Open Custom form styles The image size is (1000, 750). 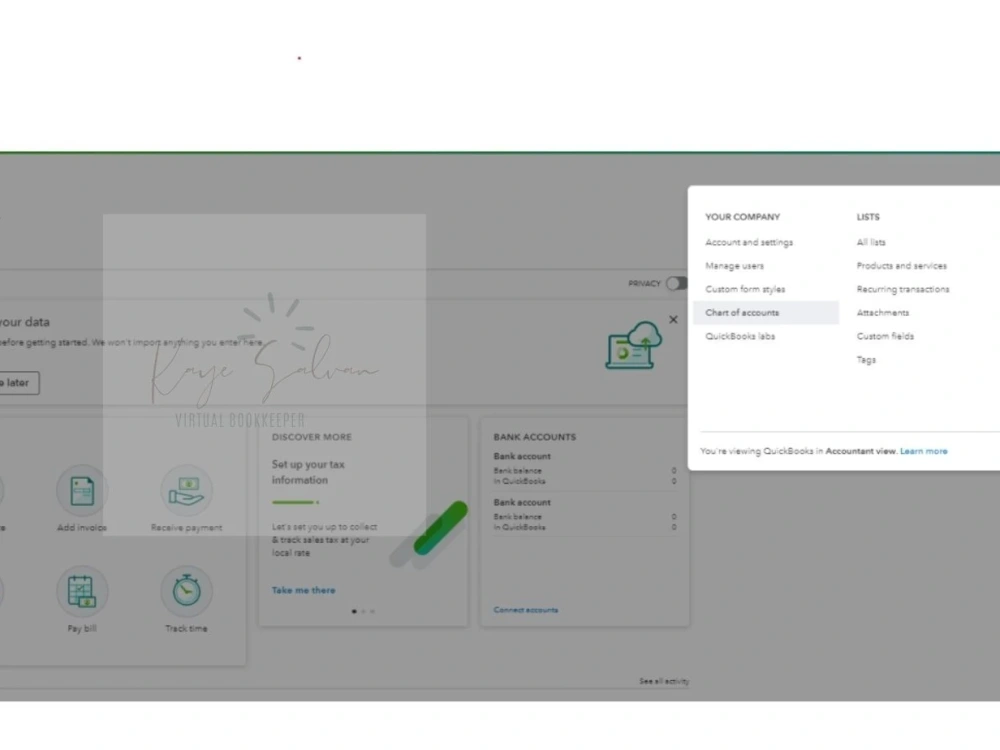coord(745,290)
